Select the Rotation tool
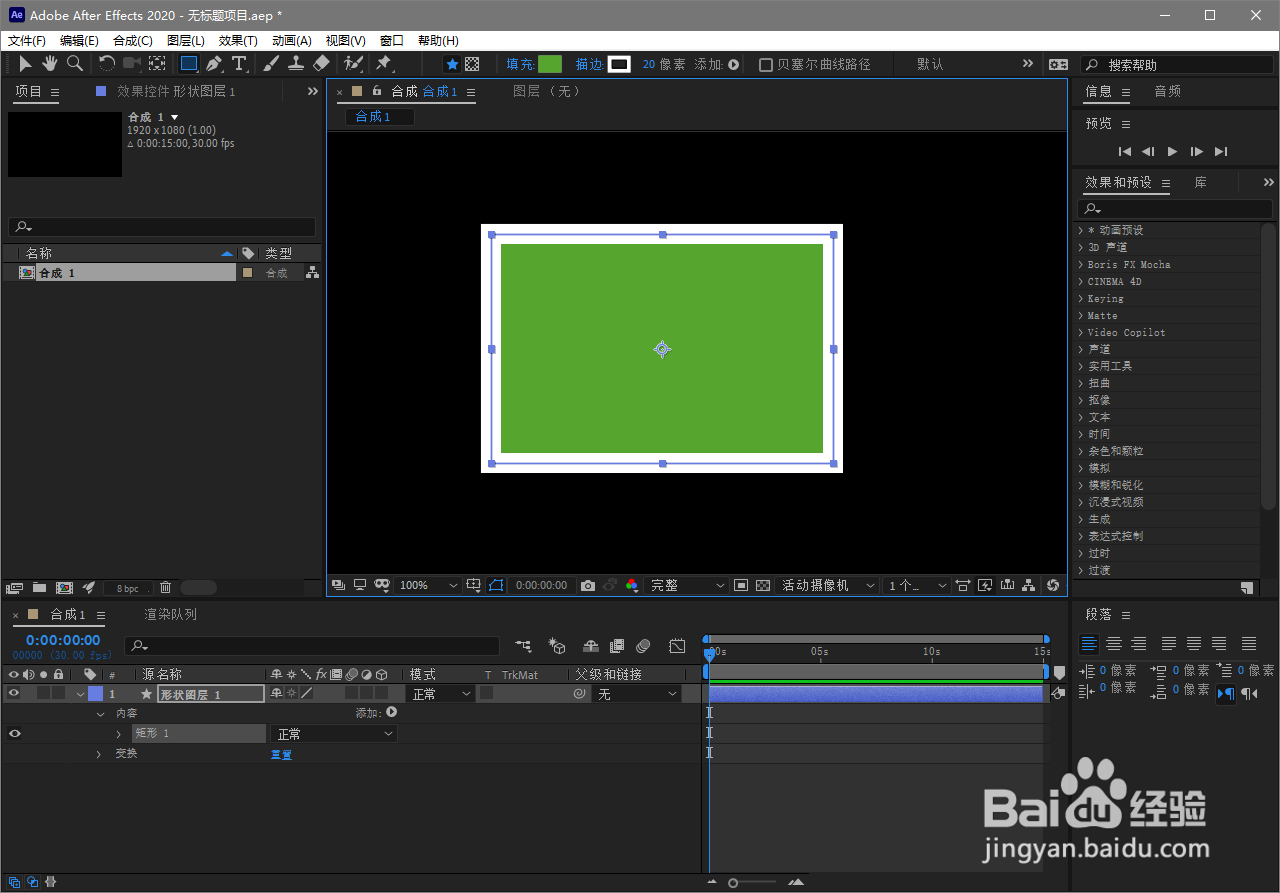This screenshot has height=893, width=1280. [x=106, y=63]
